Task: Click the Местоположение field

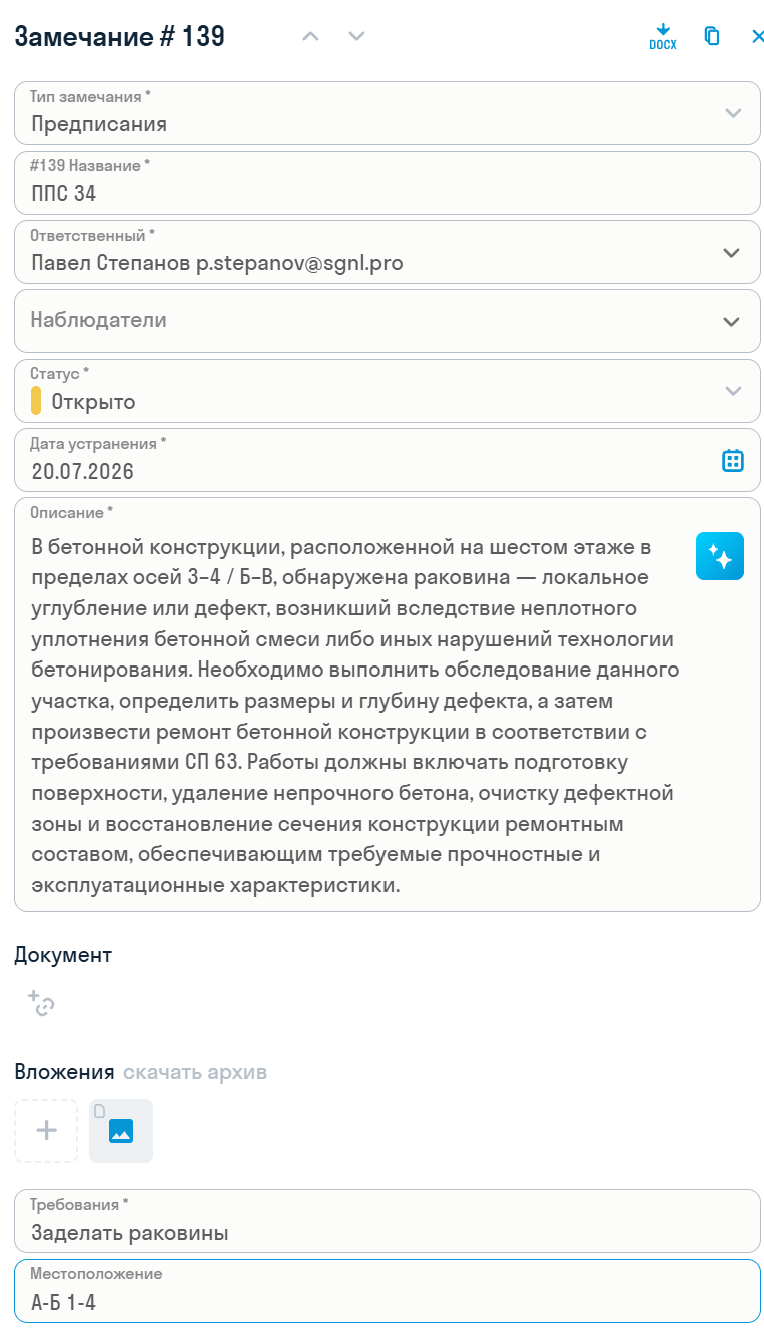Action: [x=387, y=1291]
